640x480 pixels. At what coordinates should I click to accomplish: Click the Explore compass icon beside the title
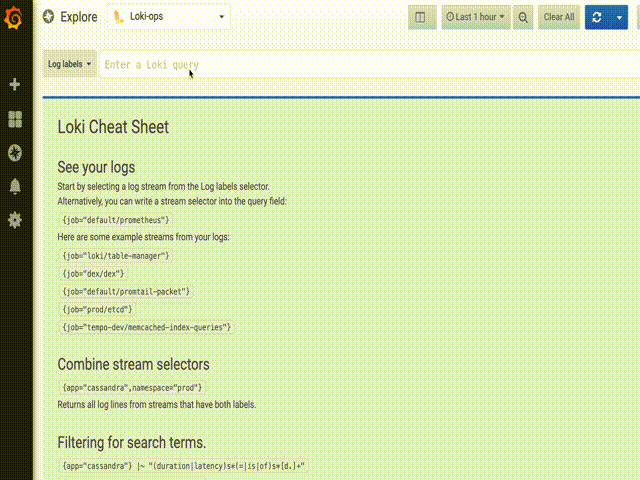pyautogui.click(x=49, y=17)
